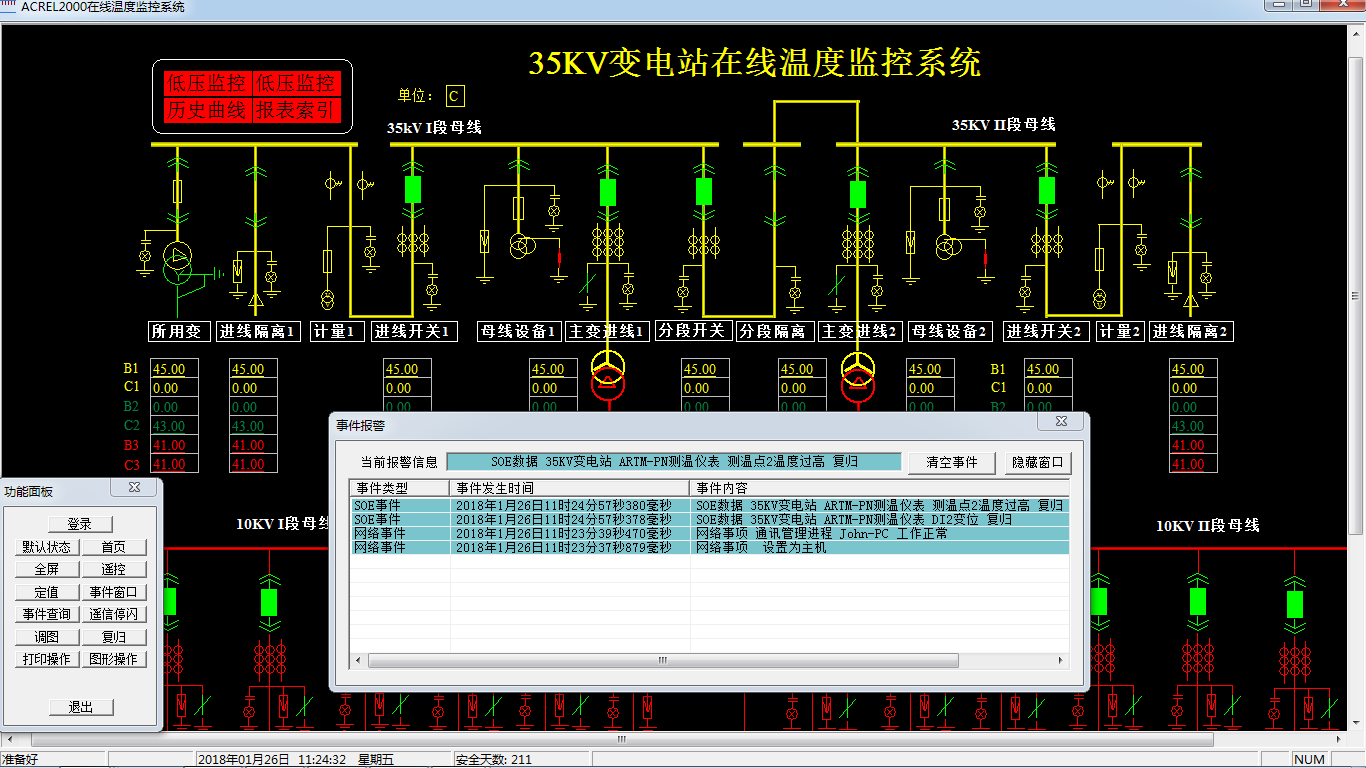
Task: Switch to 全屏 full screen mode
Action: tap(47, 569)
